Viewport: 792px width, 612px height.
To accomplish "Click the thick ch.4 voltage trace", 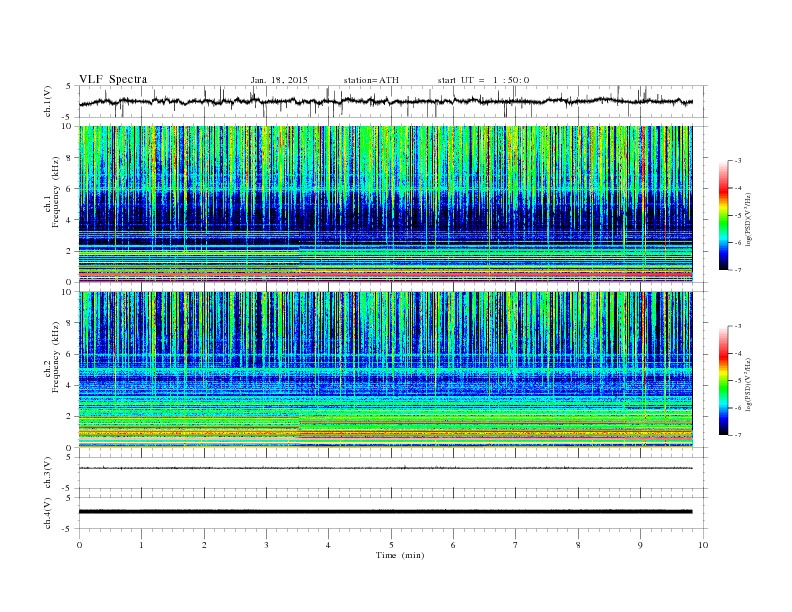I will click(x=386, y=512).
